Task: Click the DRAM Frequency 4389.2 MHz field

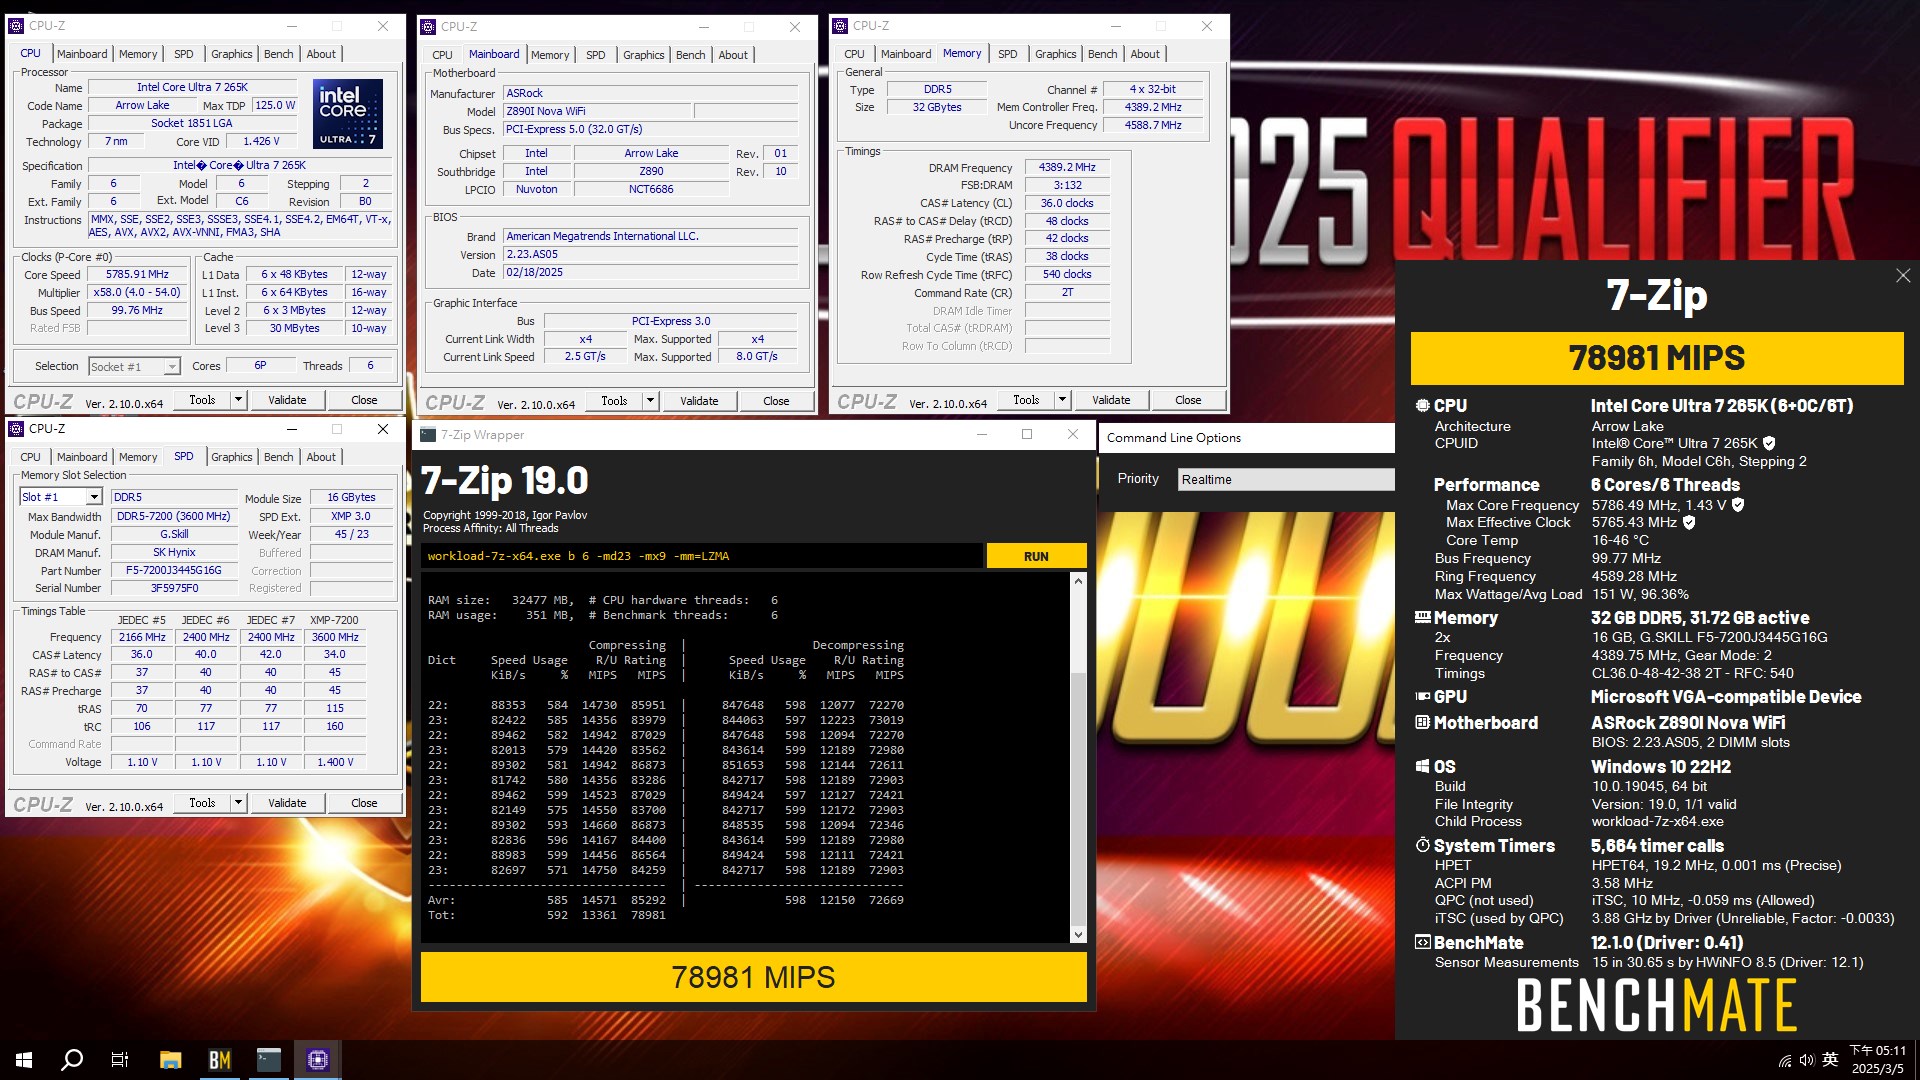Action: (1067, 168)
